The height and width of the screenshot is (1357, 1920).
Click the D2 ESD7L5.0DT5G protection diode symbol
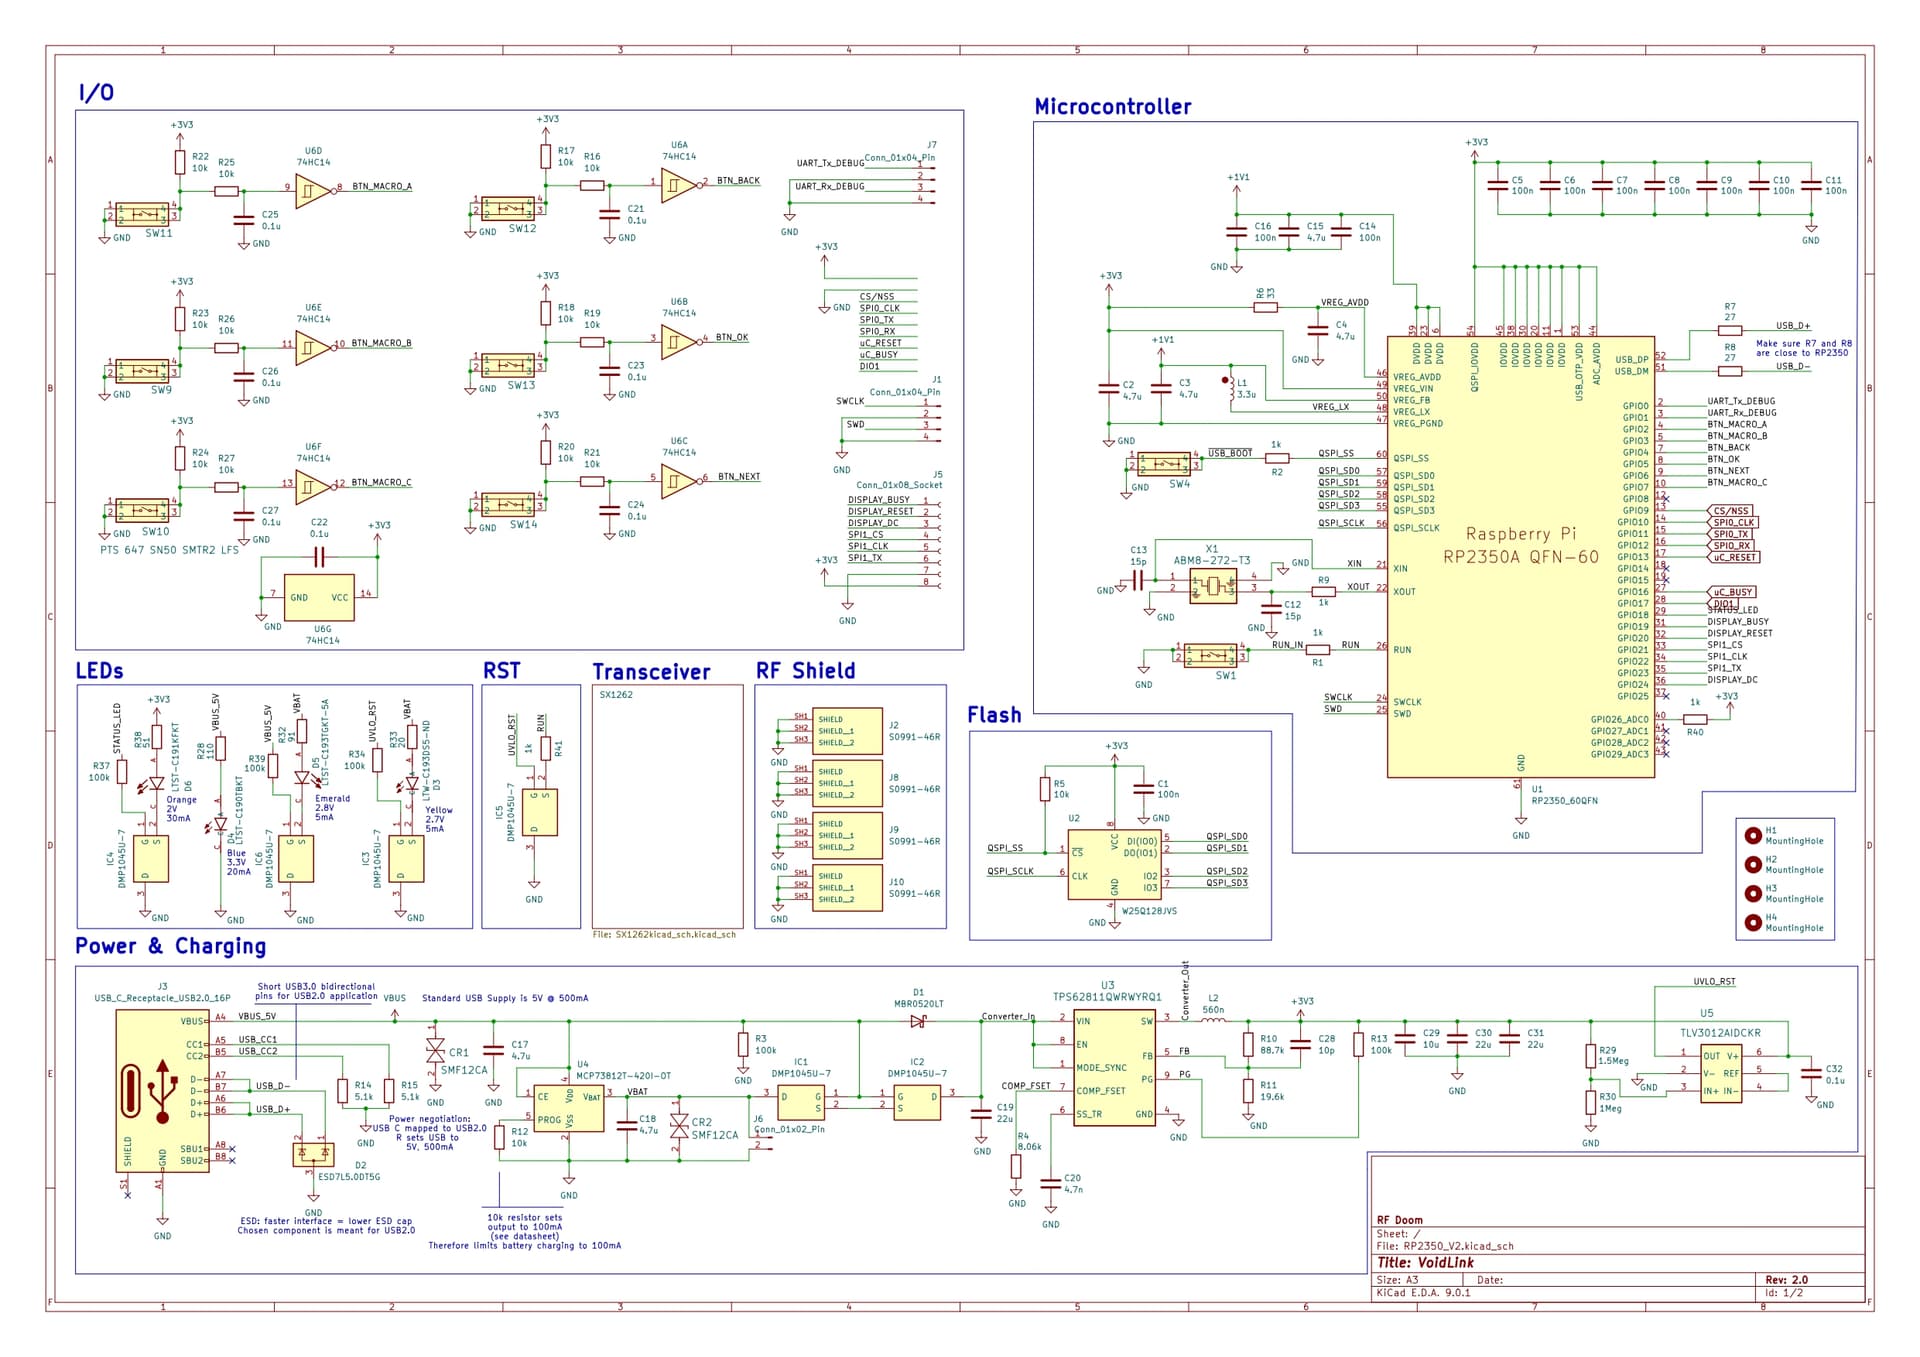point(313,1154)
